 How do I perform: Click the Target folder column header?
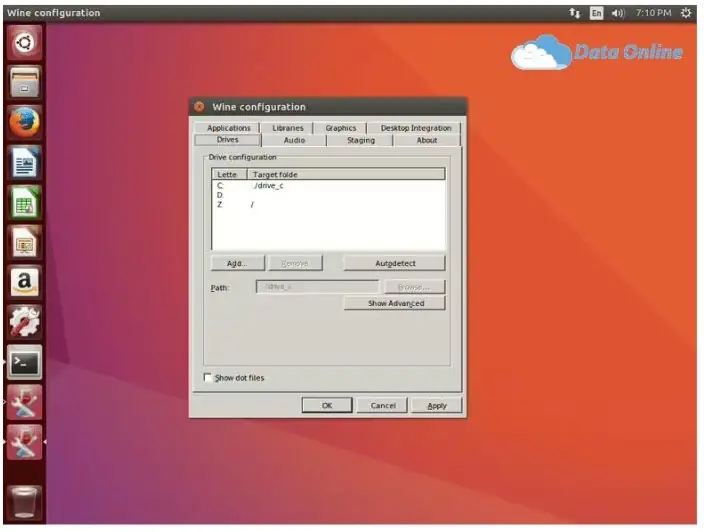coord(346,174)
